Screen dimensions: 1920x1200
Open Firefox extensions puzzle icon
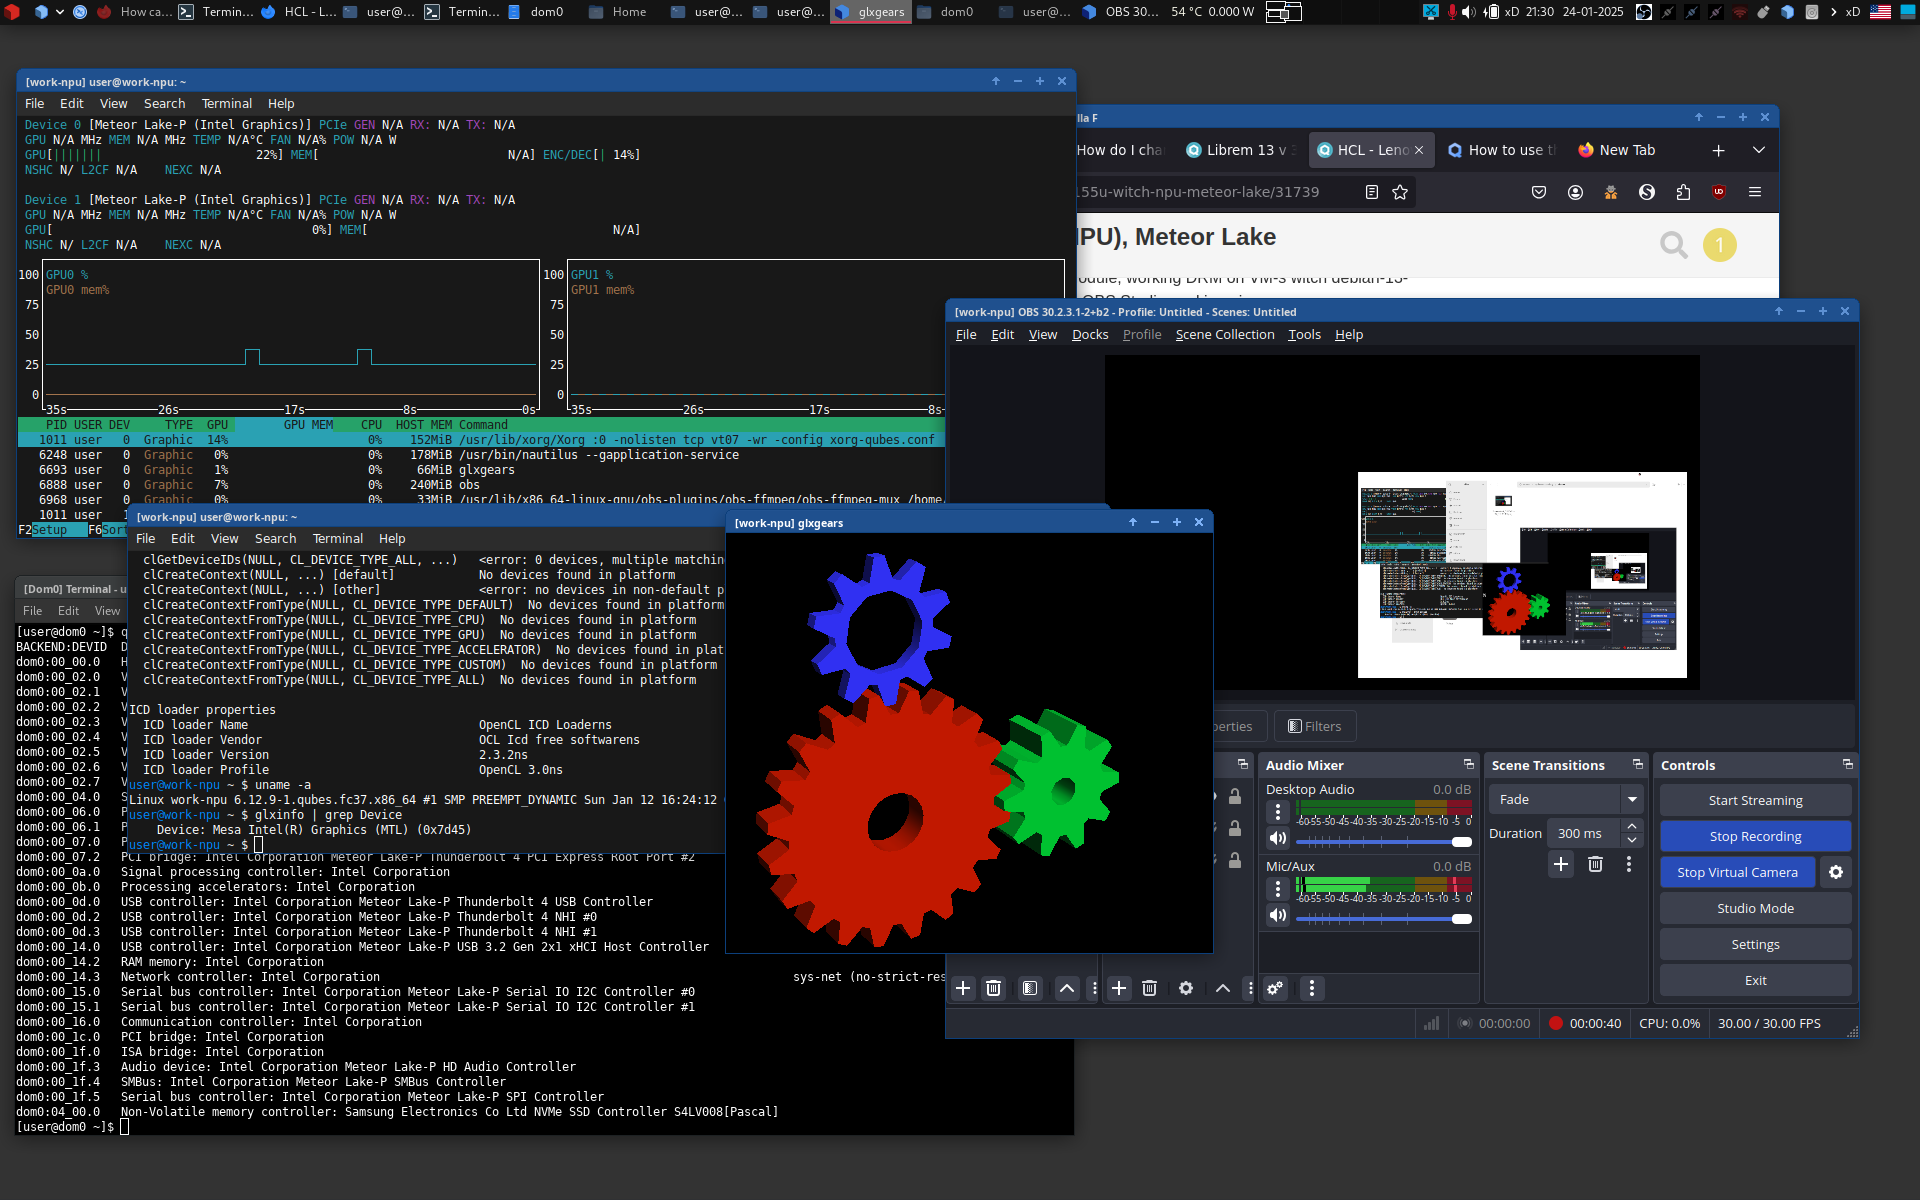(x=1683, y=192)
